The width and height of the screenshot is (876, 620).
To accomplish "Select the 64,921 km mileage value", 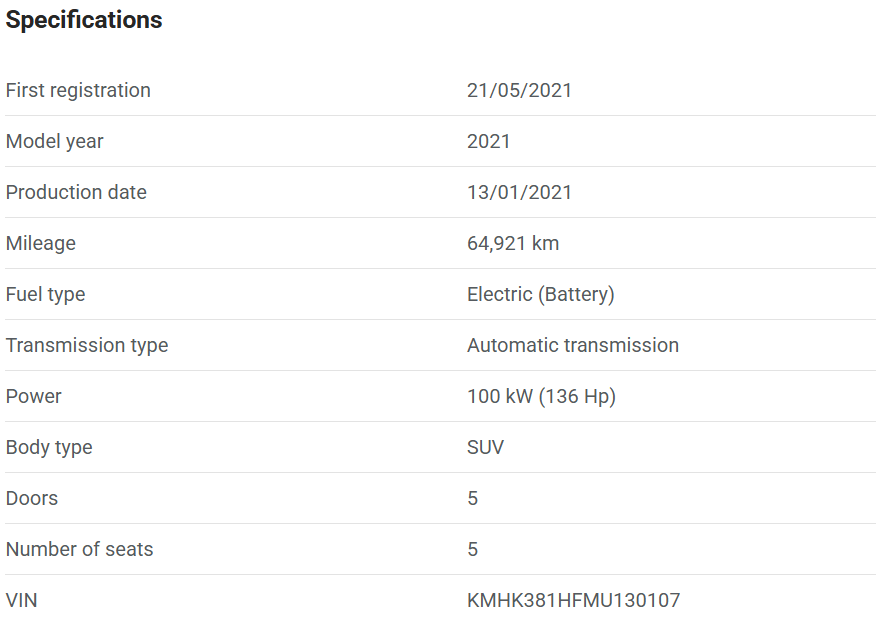I will pos(513,243).
